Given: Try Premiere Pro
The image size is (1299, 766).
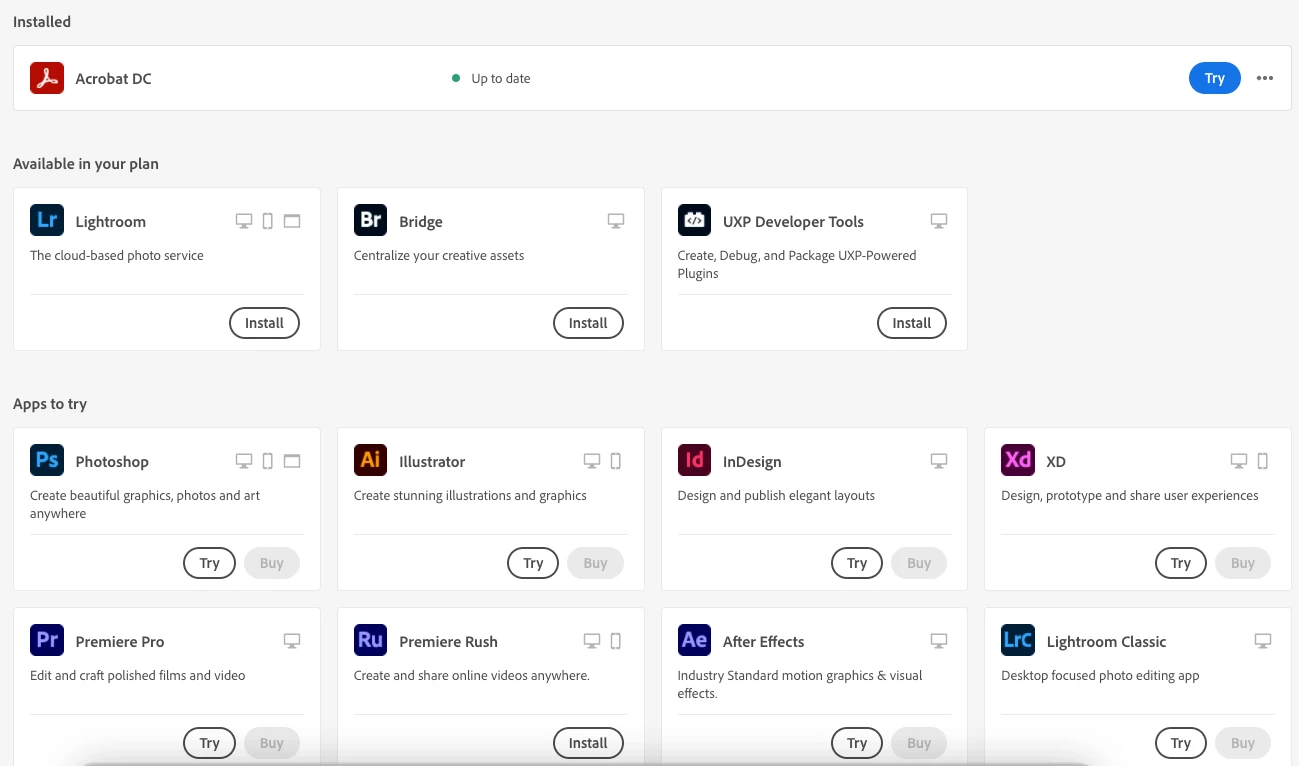Looking at the screenshot, I should tap(209, 743).
